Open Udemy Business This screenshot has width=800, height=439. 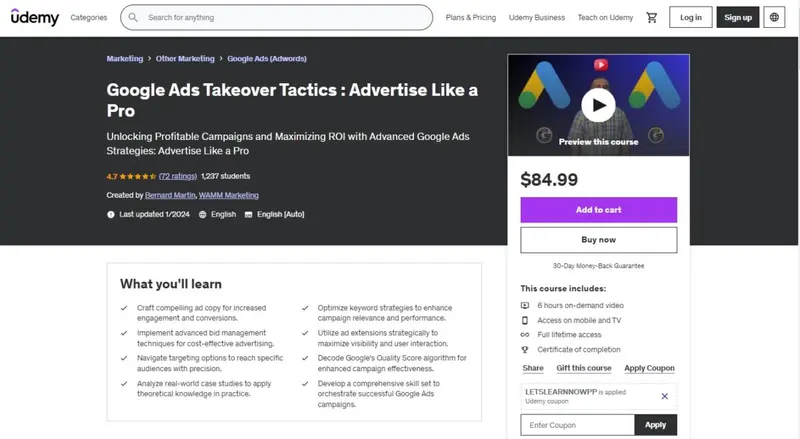[x=537, y=17]
